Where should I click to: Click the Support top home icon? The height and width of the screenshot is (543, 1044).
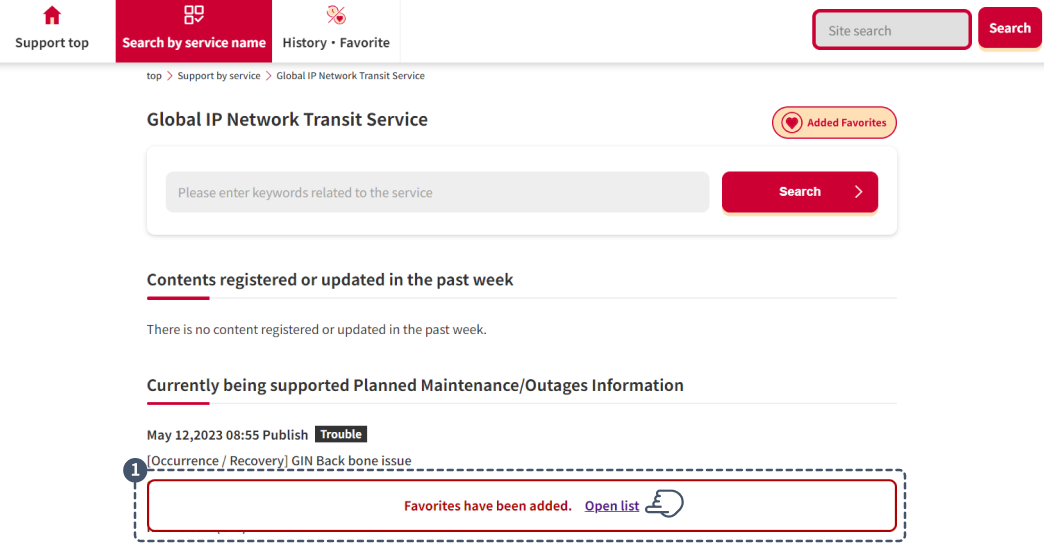pyautogui.click(x=52, y=15)
